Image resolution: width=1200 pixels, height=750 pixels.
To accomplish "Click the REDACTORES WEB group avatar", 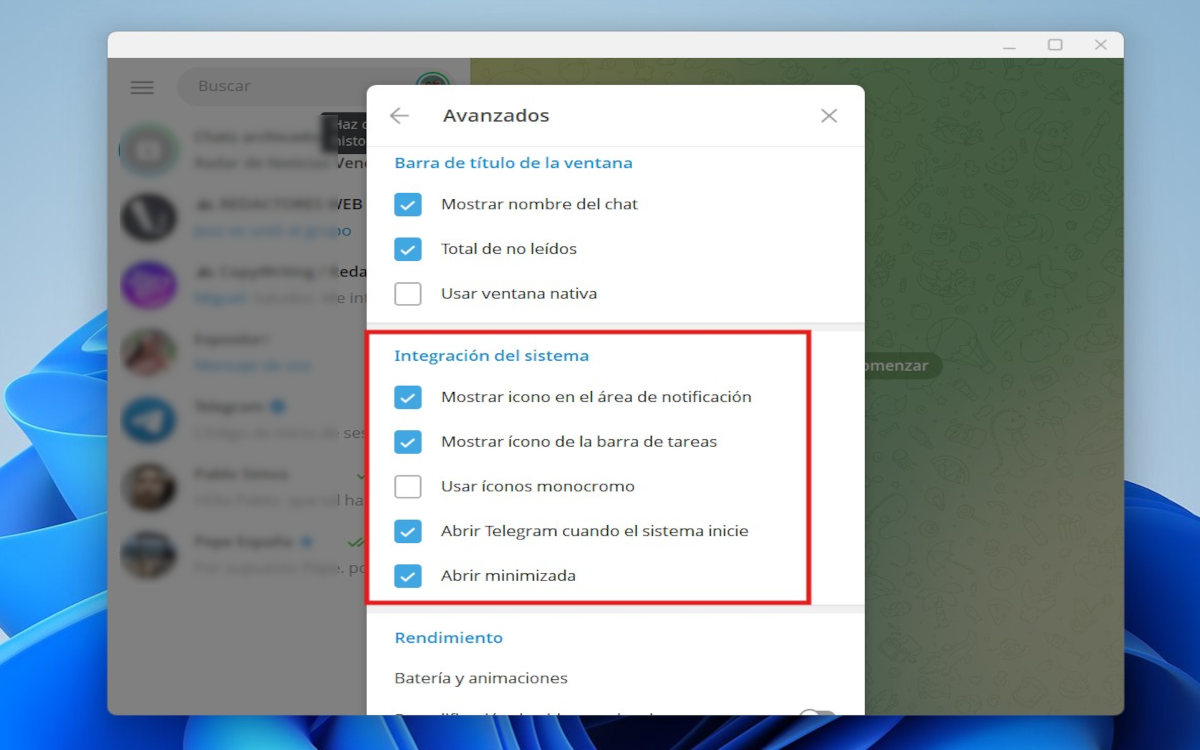I will tap(148, 217).
